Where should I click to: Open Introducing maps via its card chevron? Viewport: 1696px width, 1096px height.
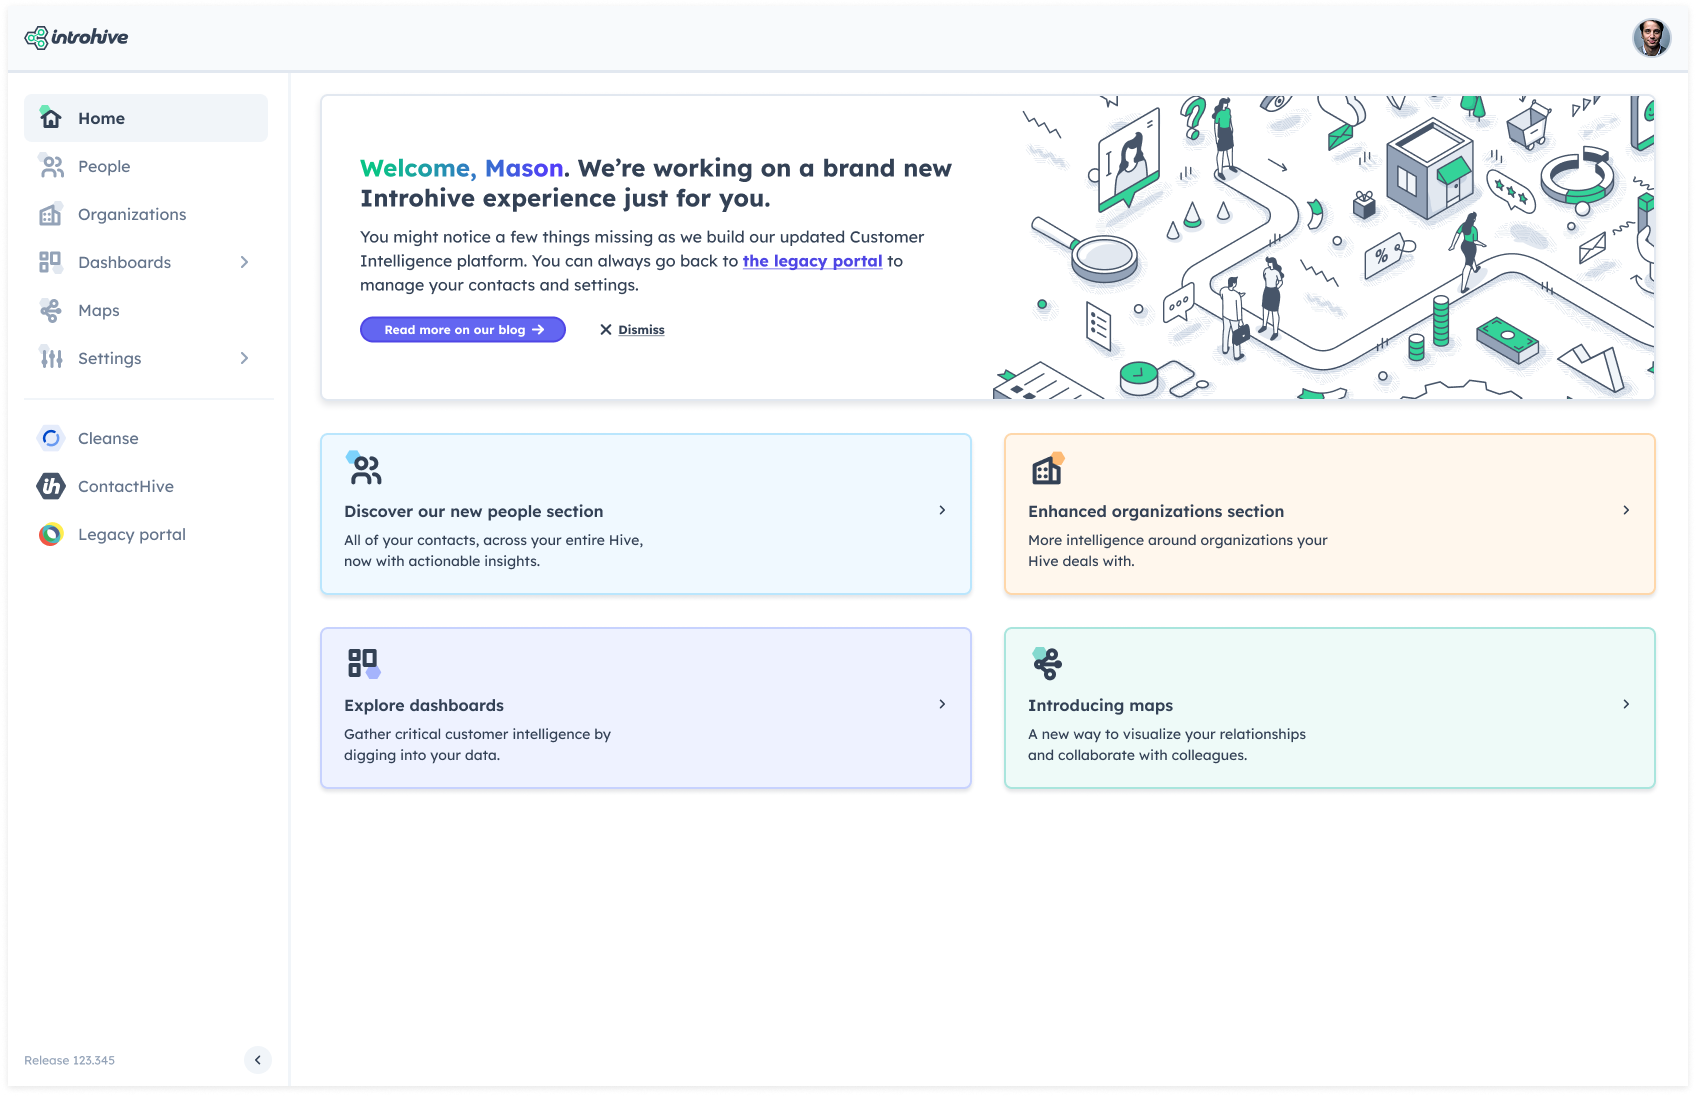click(x=1626, y=704)
